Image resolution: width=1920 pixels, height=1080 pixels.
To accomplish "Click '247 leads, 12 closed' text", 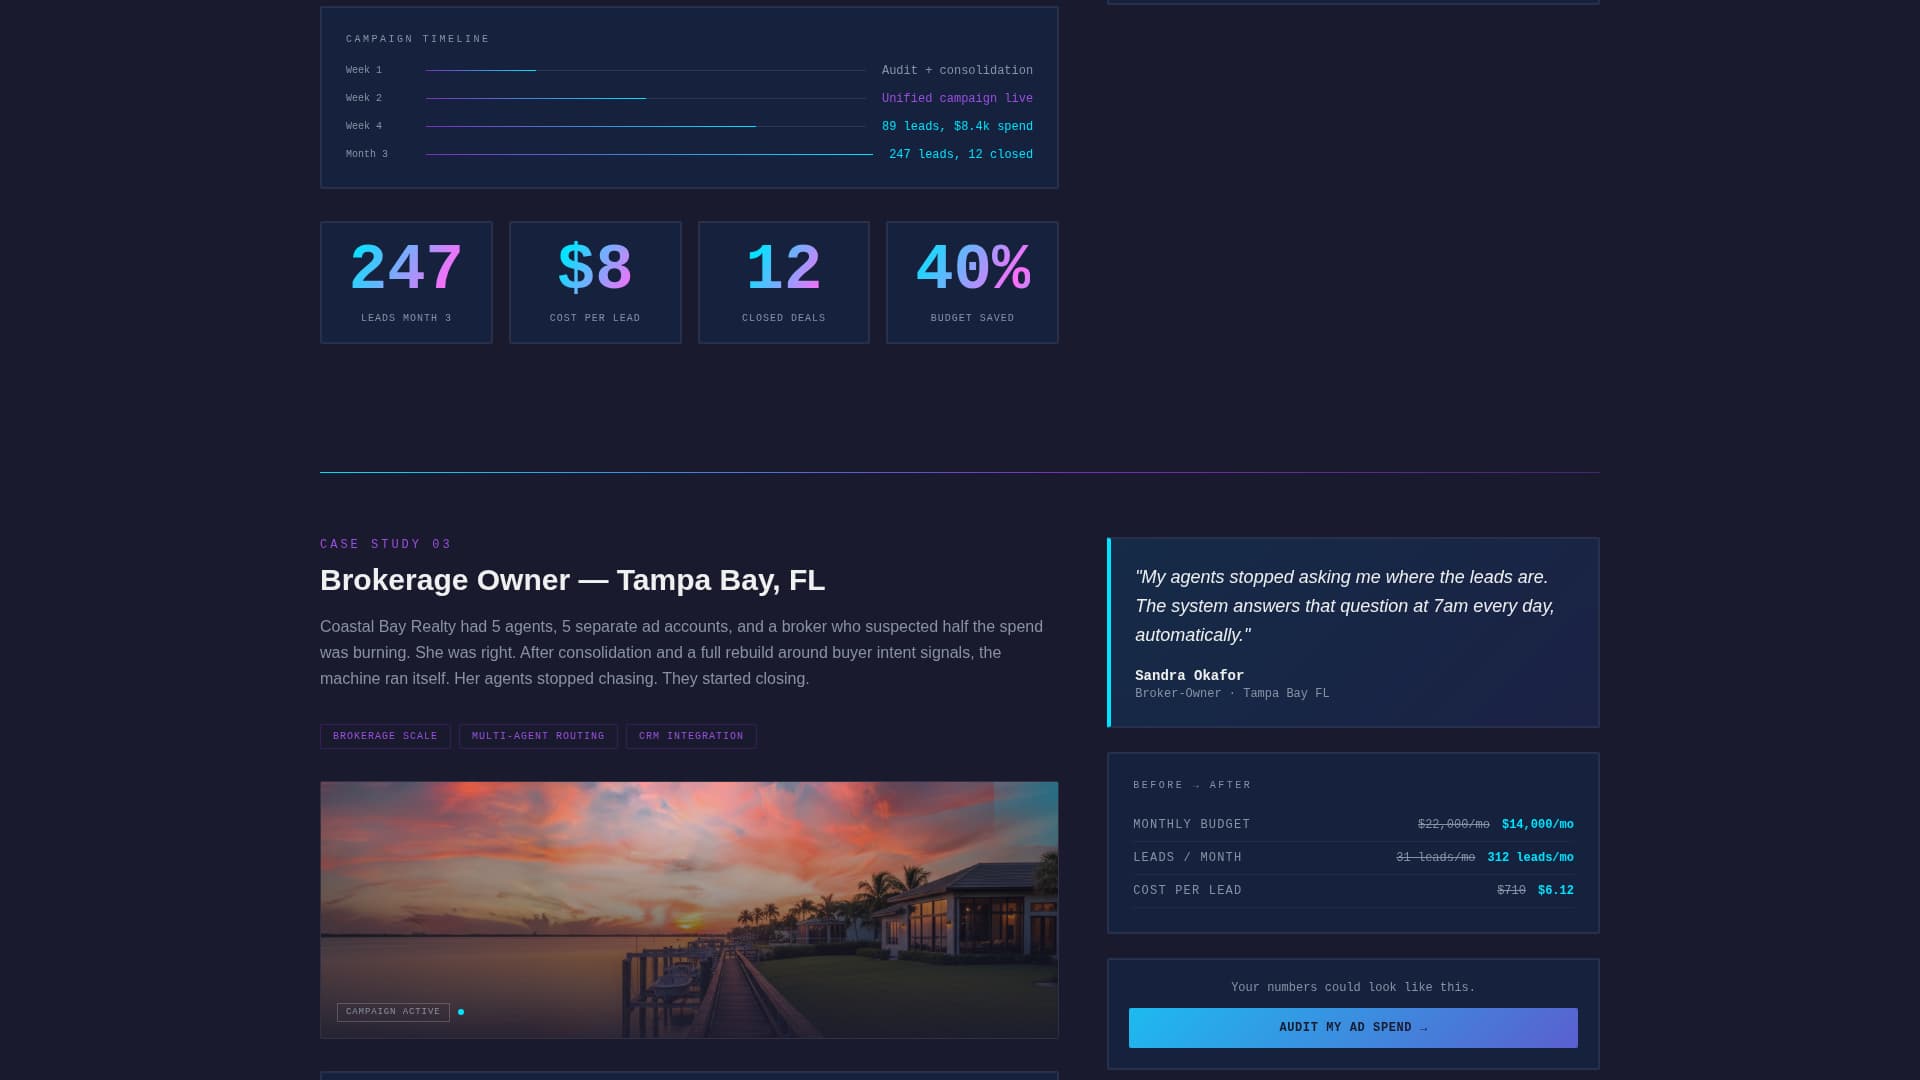I will 961,154.
